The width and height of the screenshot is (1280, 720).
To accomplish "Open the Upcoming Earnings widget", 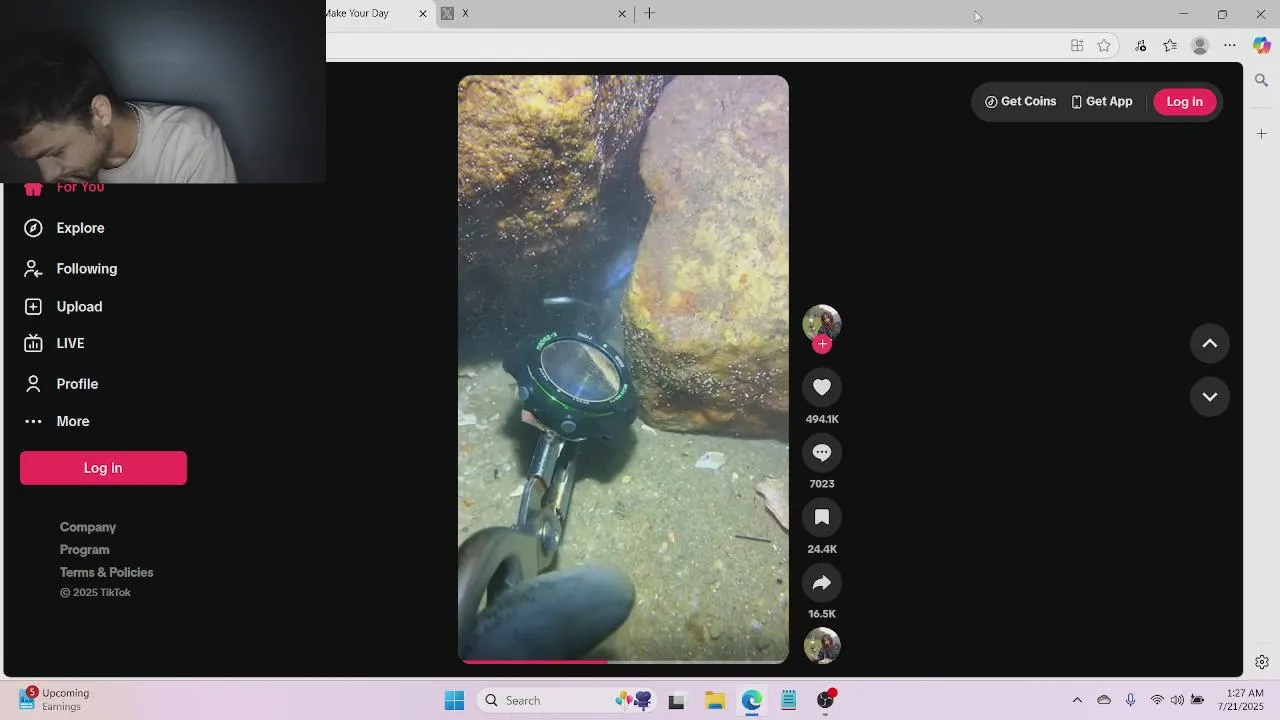I will tap(56, 700).
